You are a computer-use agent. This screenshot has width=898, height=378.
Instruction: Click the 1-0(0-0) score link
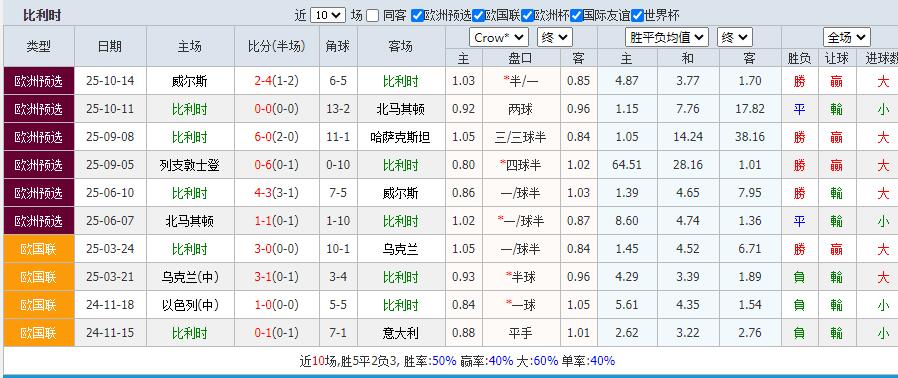click(277, 305)
